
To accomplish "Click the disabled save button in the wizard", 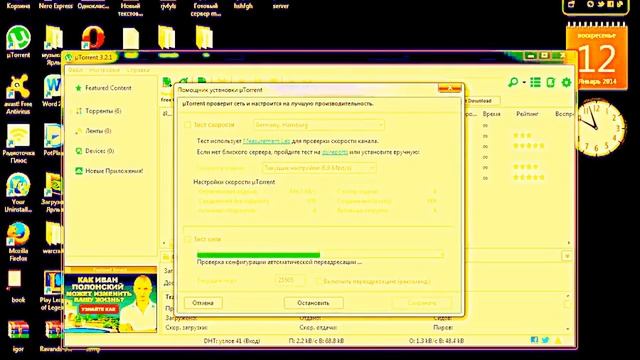I will 422,303.
